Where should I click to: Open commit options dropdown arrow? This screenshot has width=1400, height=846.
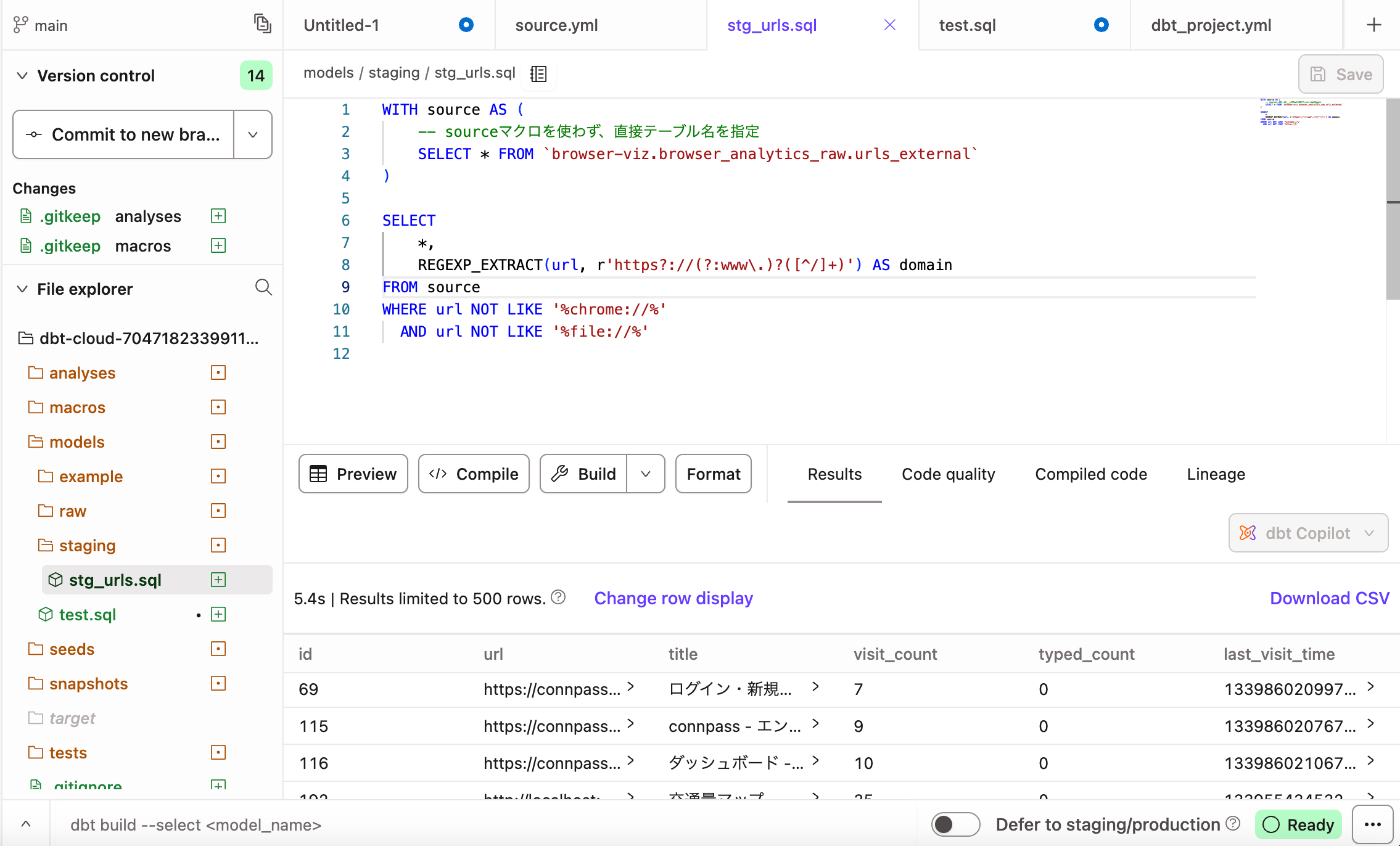[x=253, y=134]
